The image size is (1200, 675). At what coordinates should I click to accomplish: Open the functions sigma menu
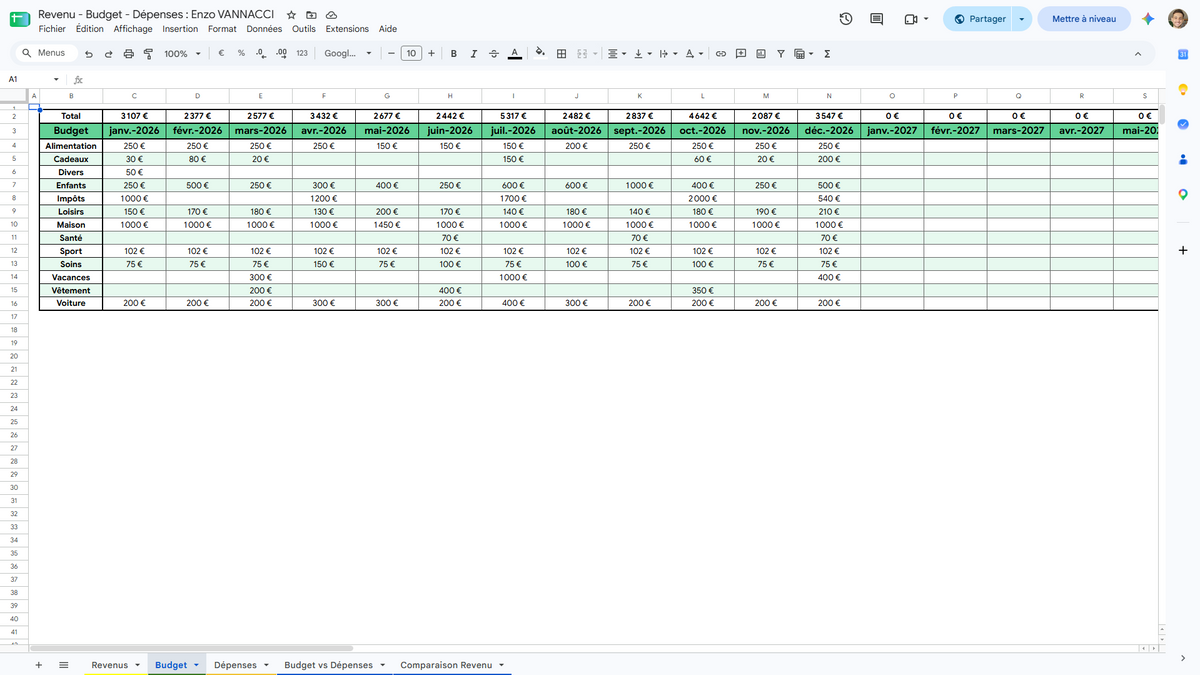point(827,54)
